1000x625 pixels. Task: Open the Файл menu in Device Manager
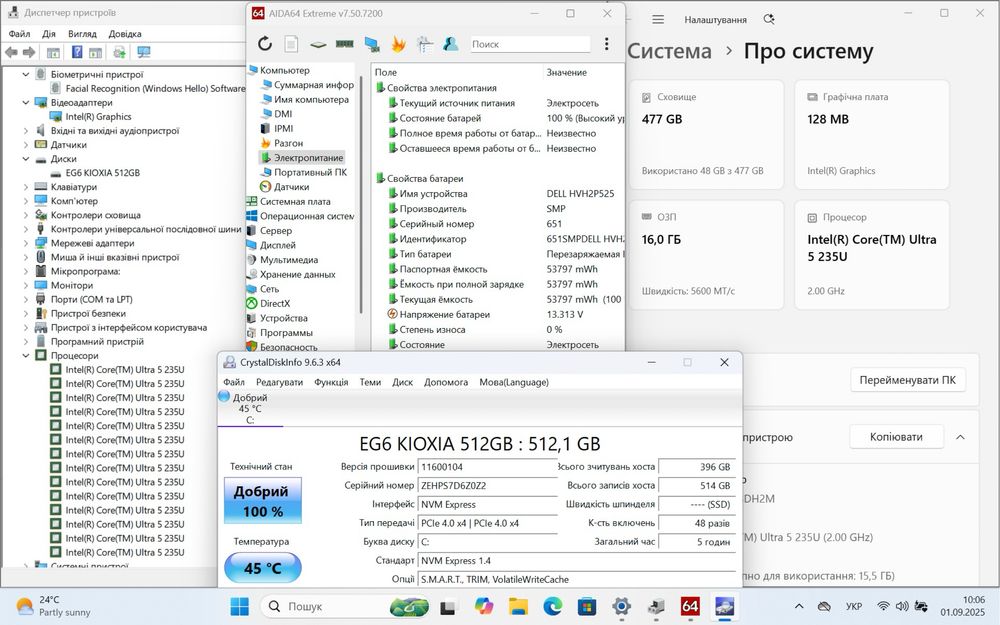pos(19,34)
